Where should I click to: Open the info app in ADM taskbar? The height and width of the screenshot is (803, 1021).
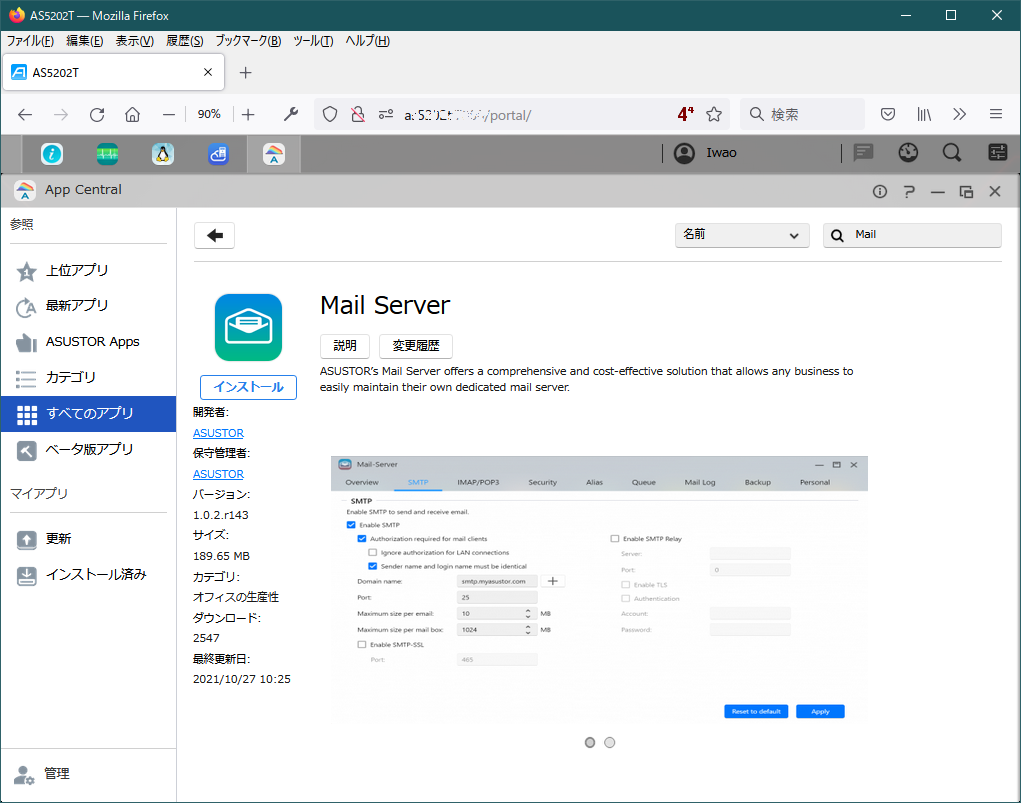[52, 154]
